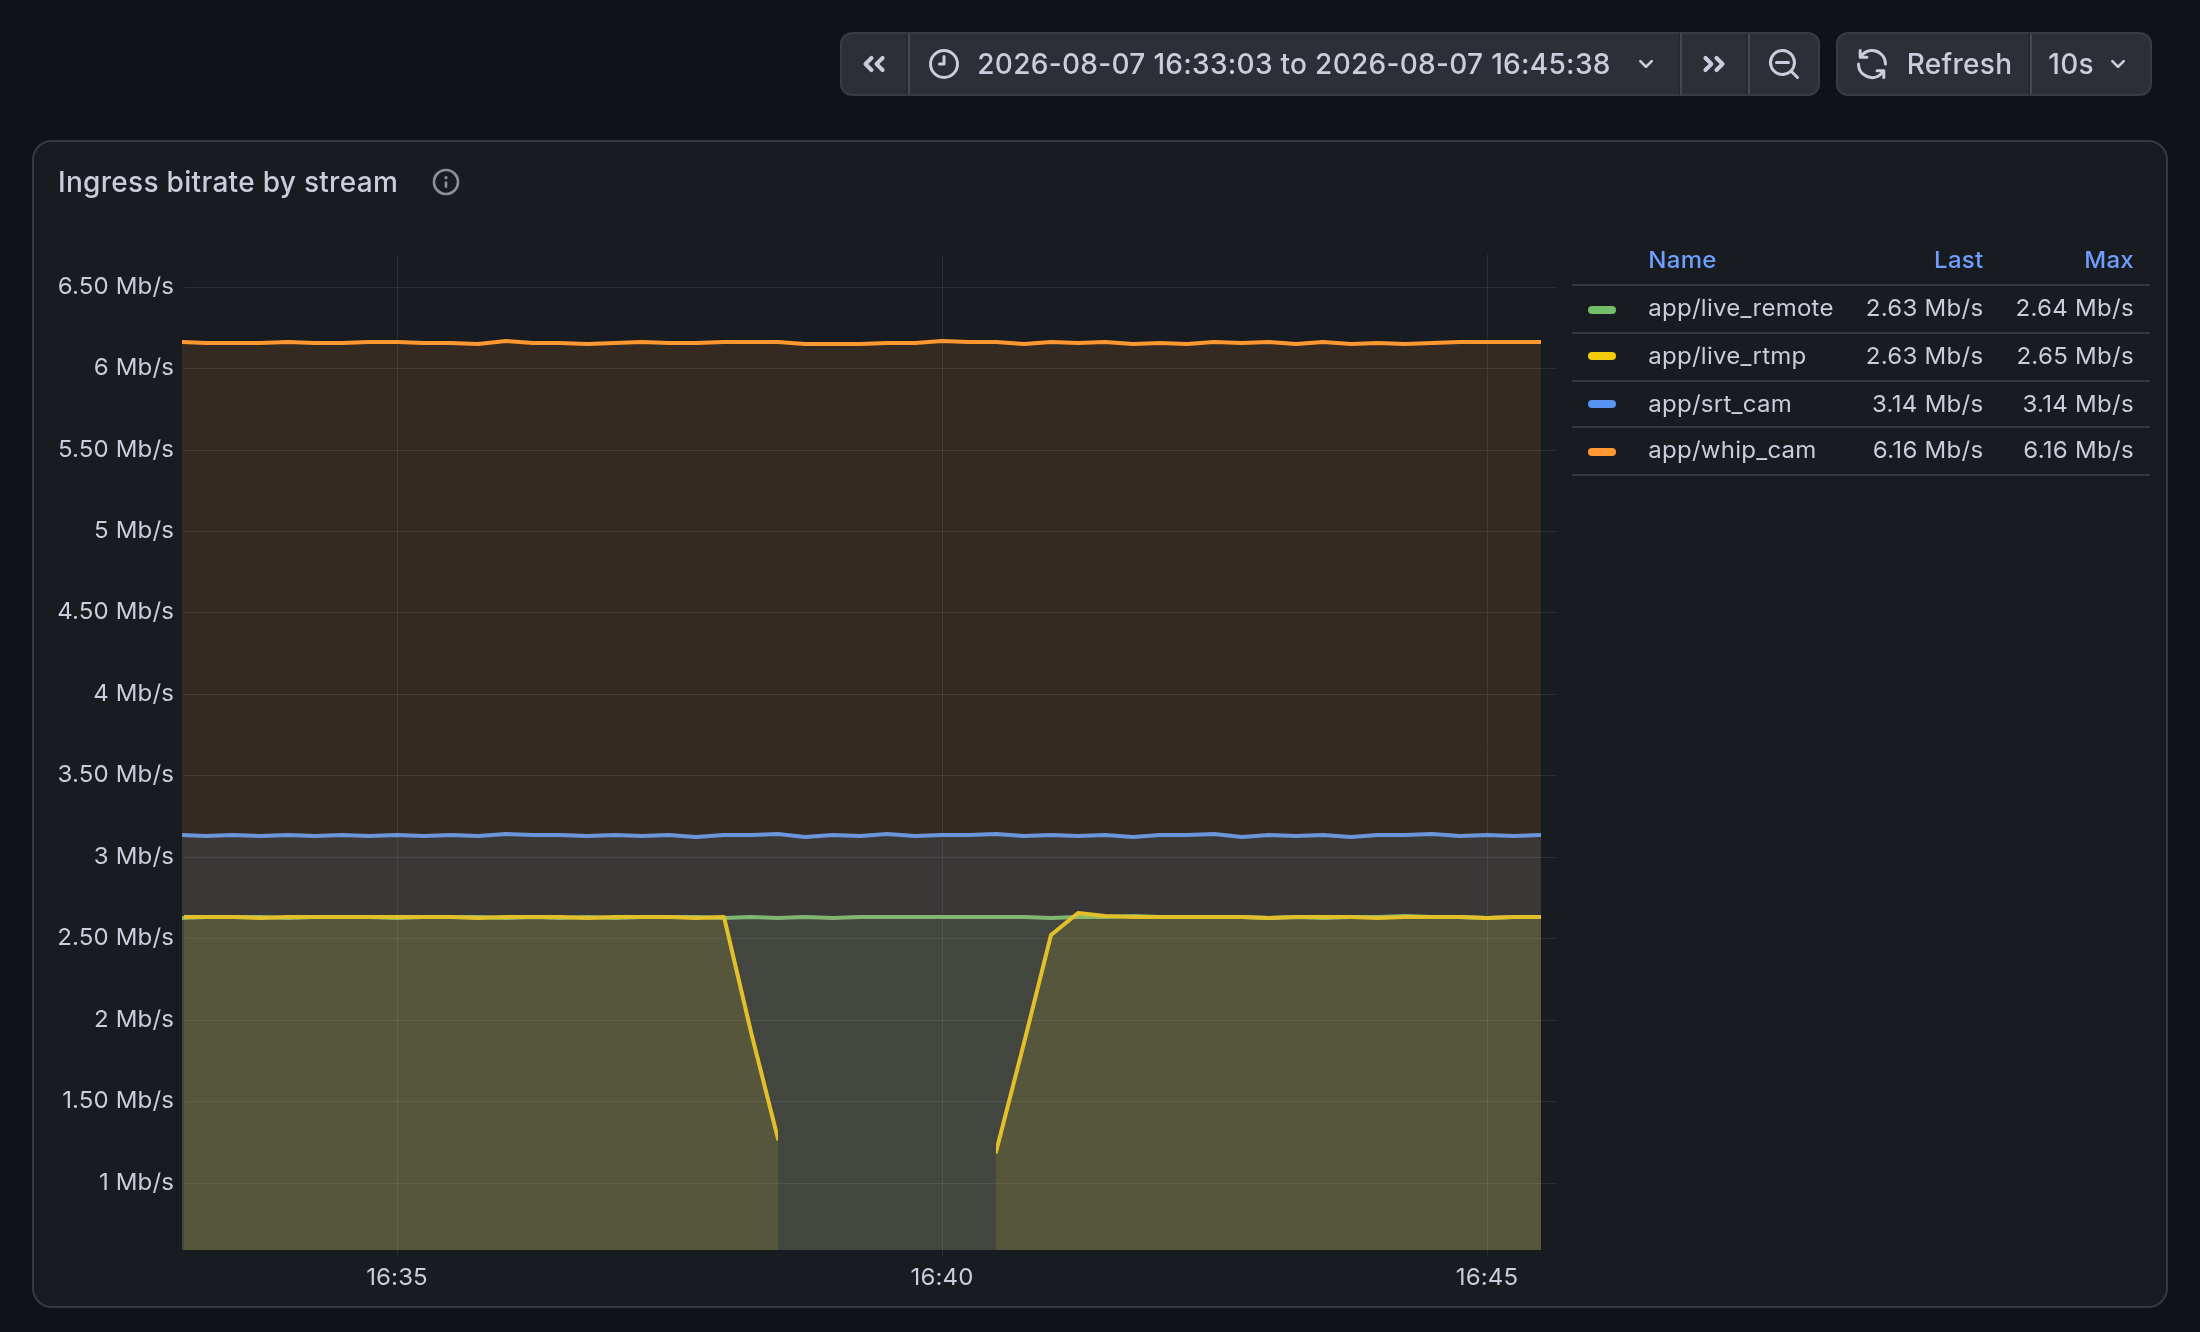This screenshot has width=2200, height=1332.
Task: Click the 1.50 Mb/s y-axis label
Action: tap(118, 1100)
